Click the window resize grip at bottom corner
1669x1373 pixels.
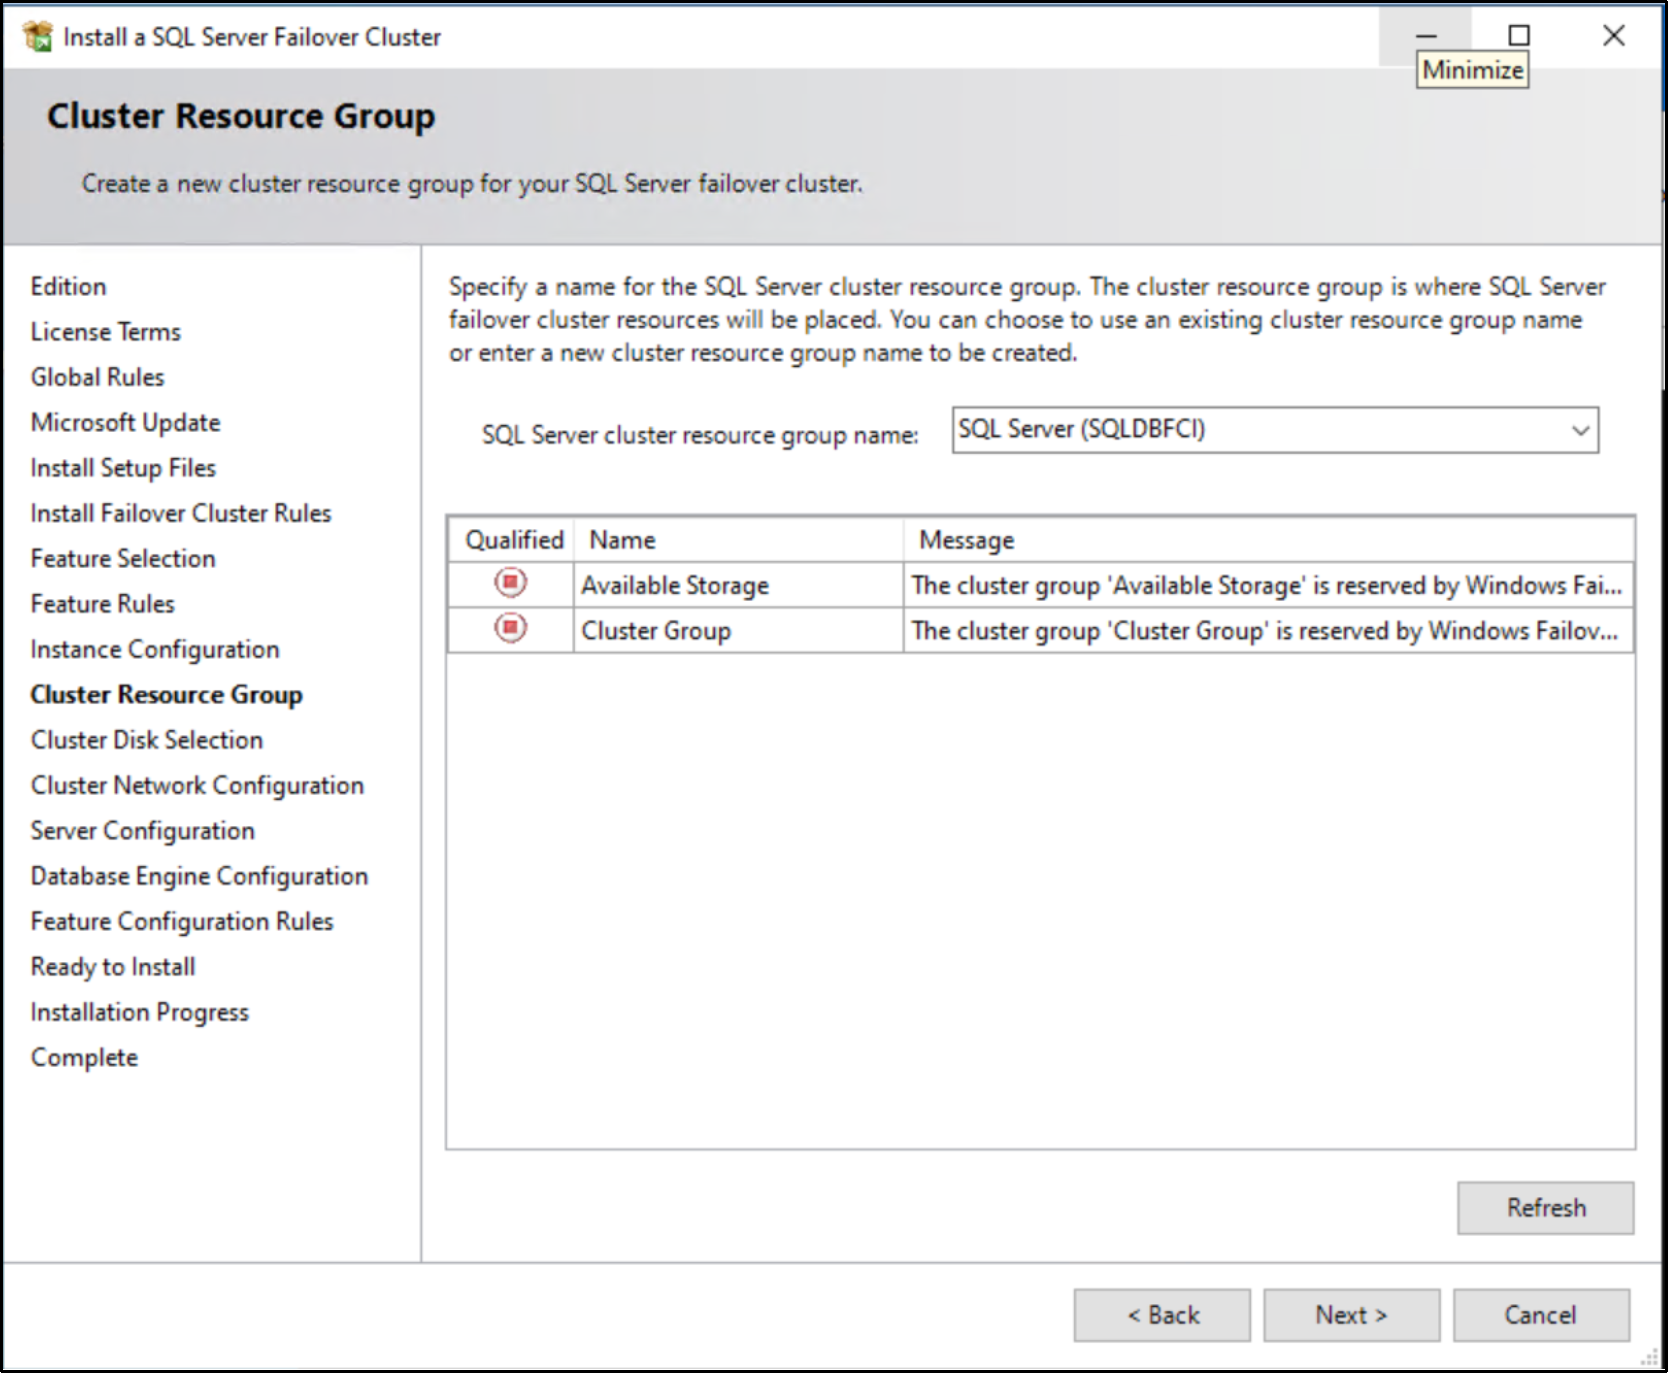click(1649, 1357)
